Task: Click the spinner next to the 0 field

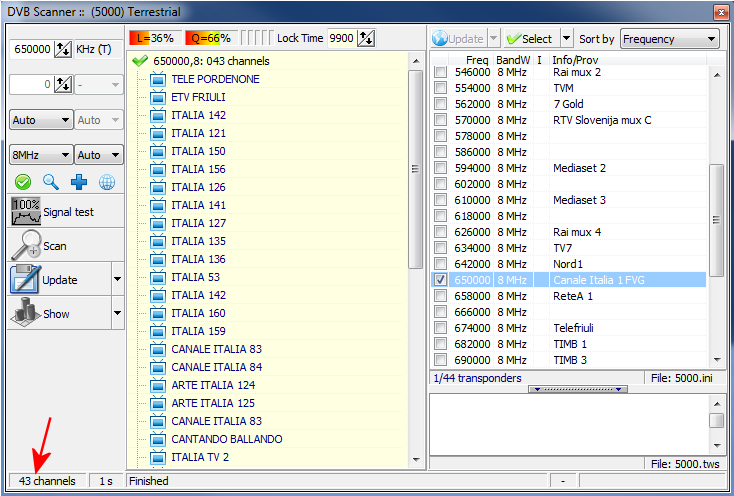Action: 63,84
